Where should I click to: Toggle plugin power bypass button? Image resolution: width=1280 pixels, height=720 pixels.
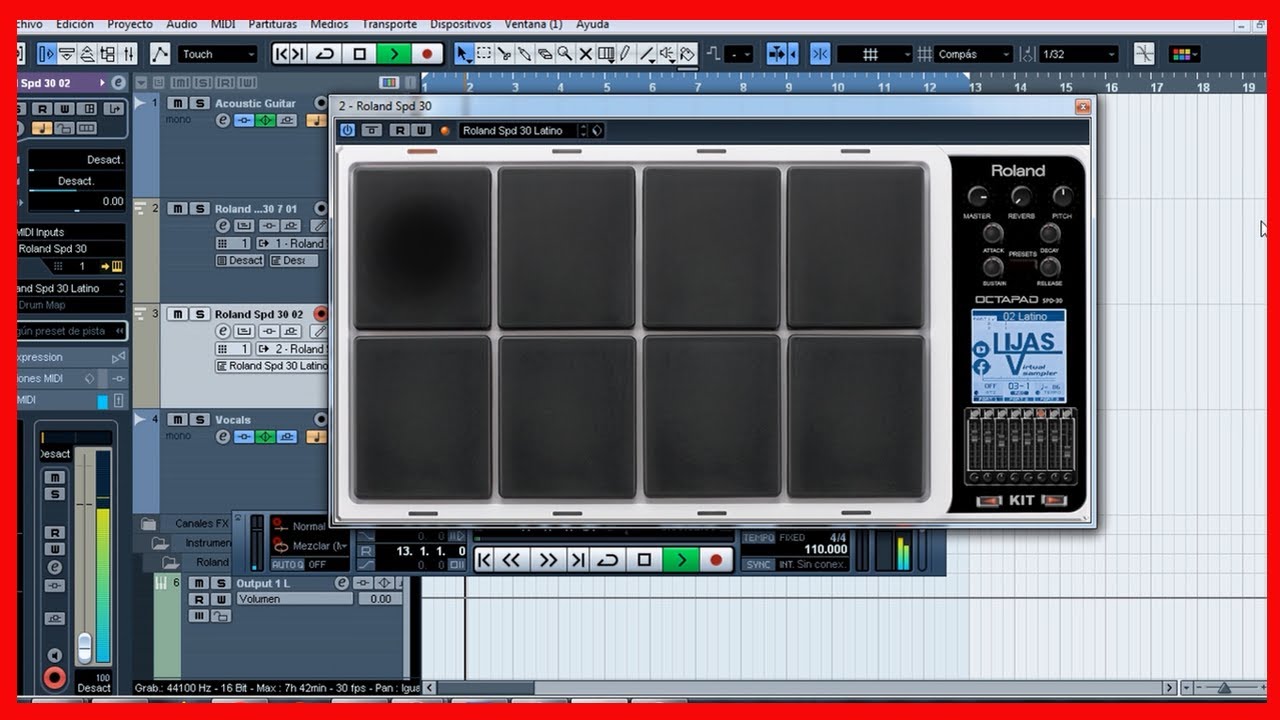(x=347, y=130)
